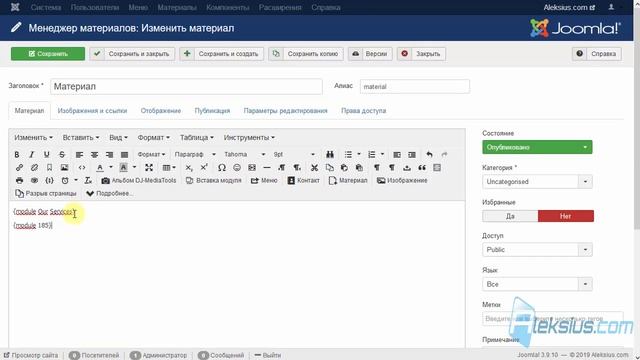Align the paragraph to the left
This screenshot has width=640, height=360.
pyautogui.click(x=79, y=155)
